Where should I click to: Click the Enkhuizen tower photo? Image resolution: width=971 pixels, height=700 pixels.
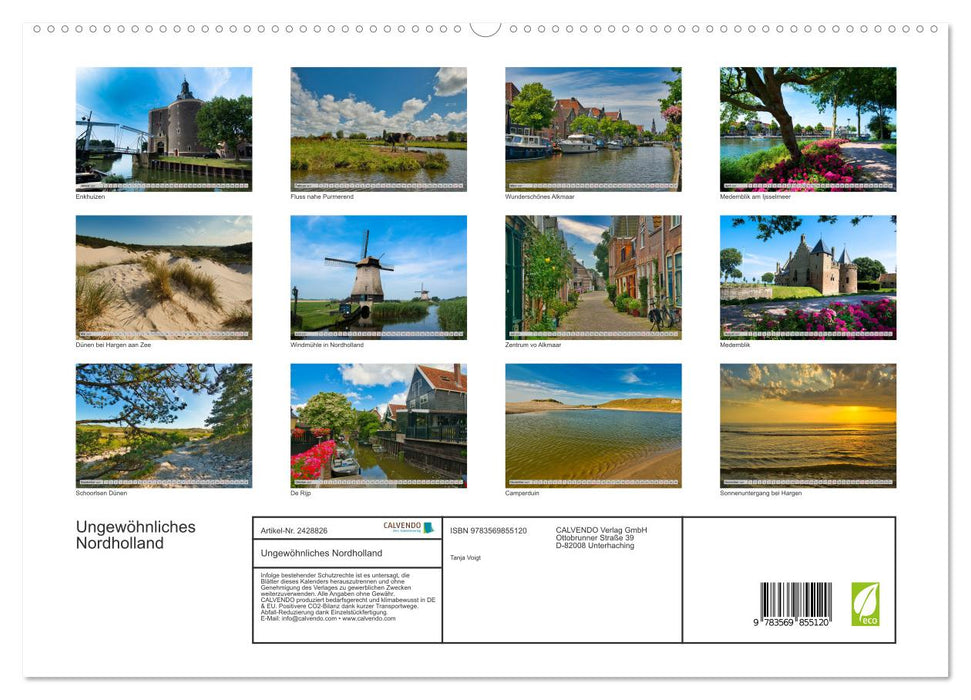163,129
